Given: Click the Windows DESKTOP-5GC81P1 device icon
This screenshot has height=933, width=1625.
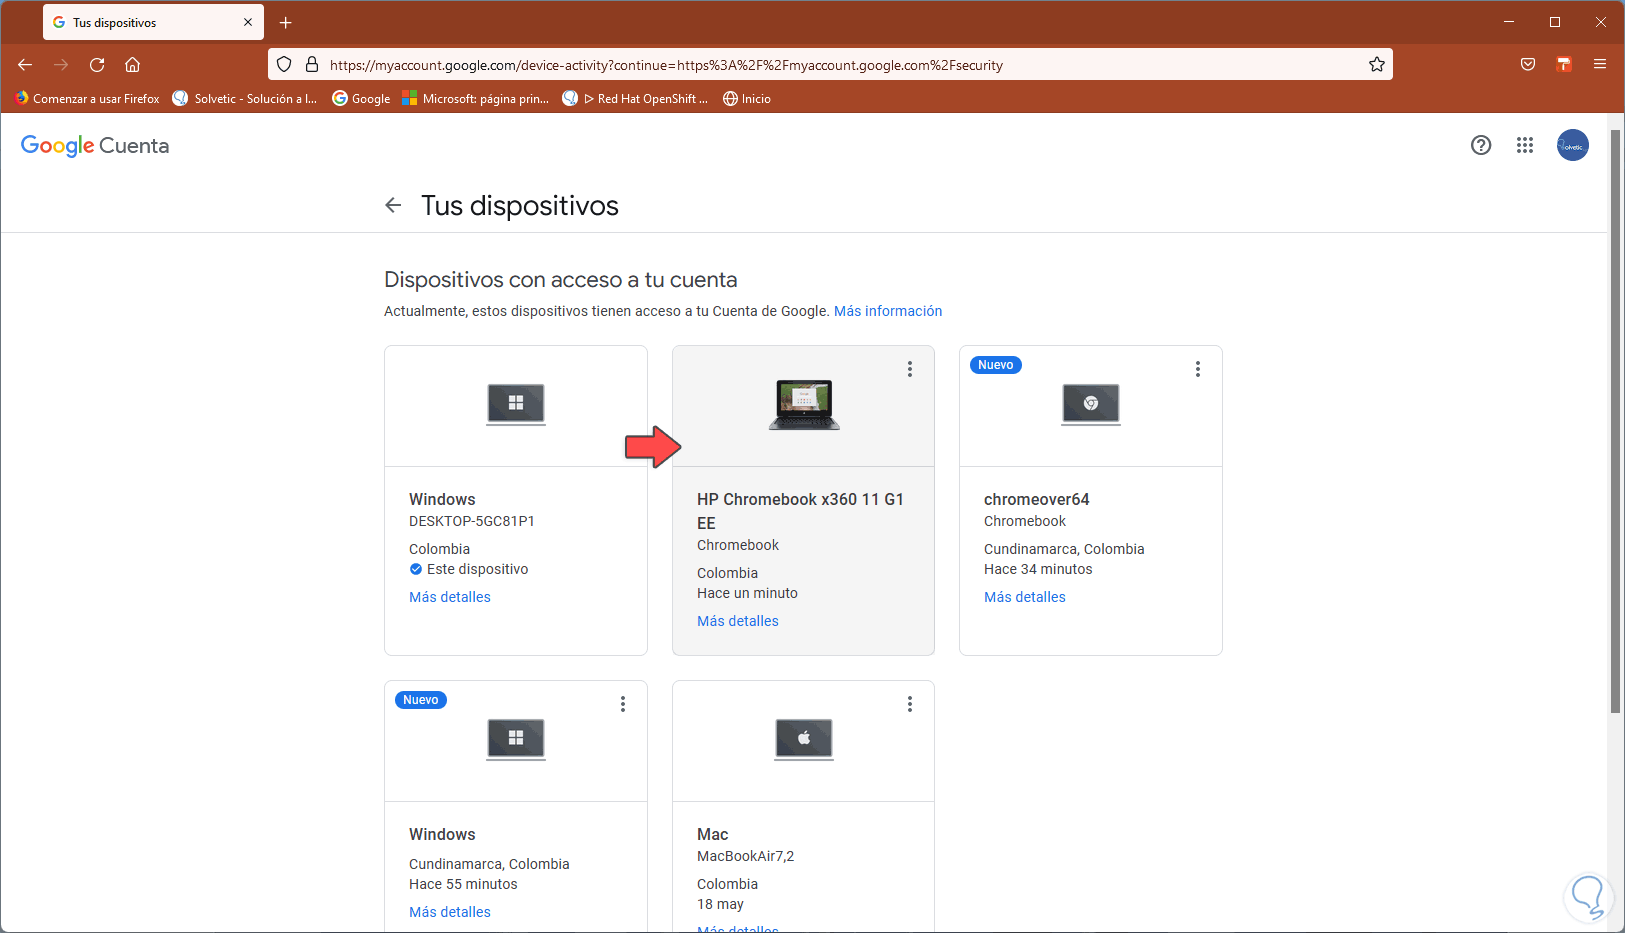Looking at the screenshot, I should click(x=516, y=404).
